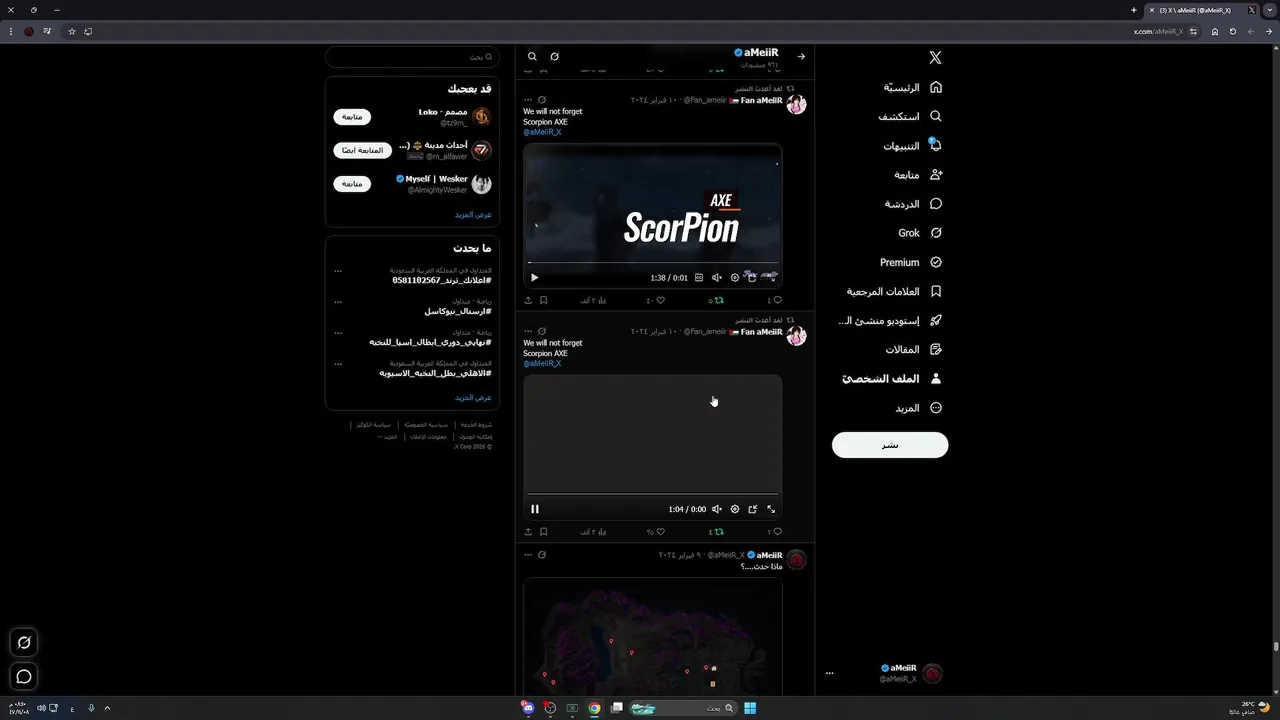Seek the ScorPion video progress bar
This screenshot has width=1280, height=720.
click(653, 263)
